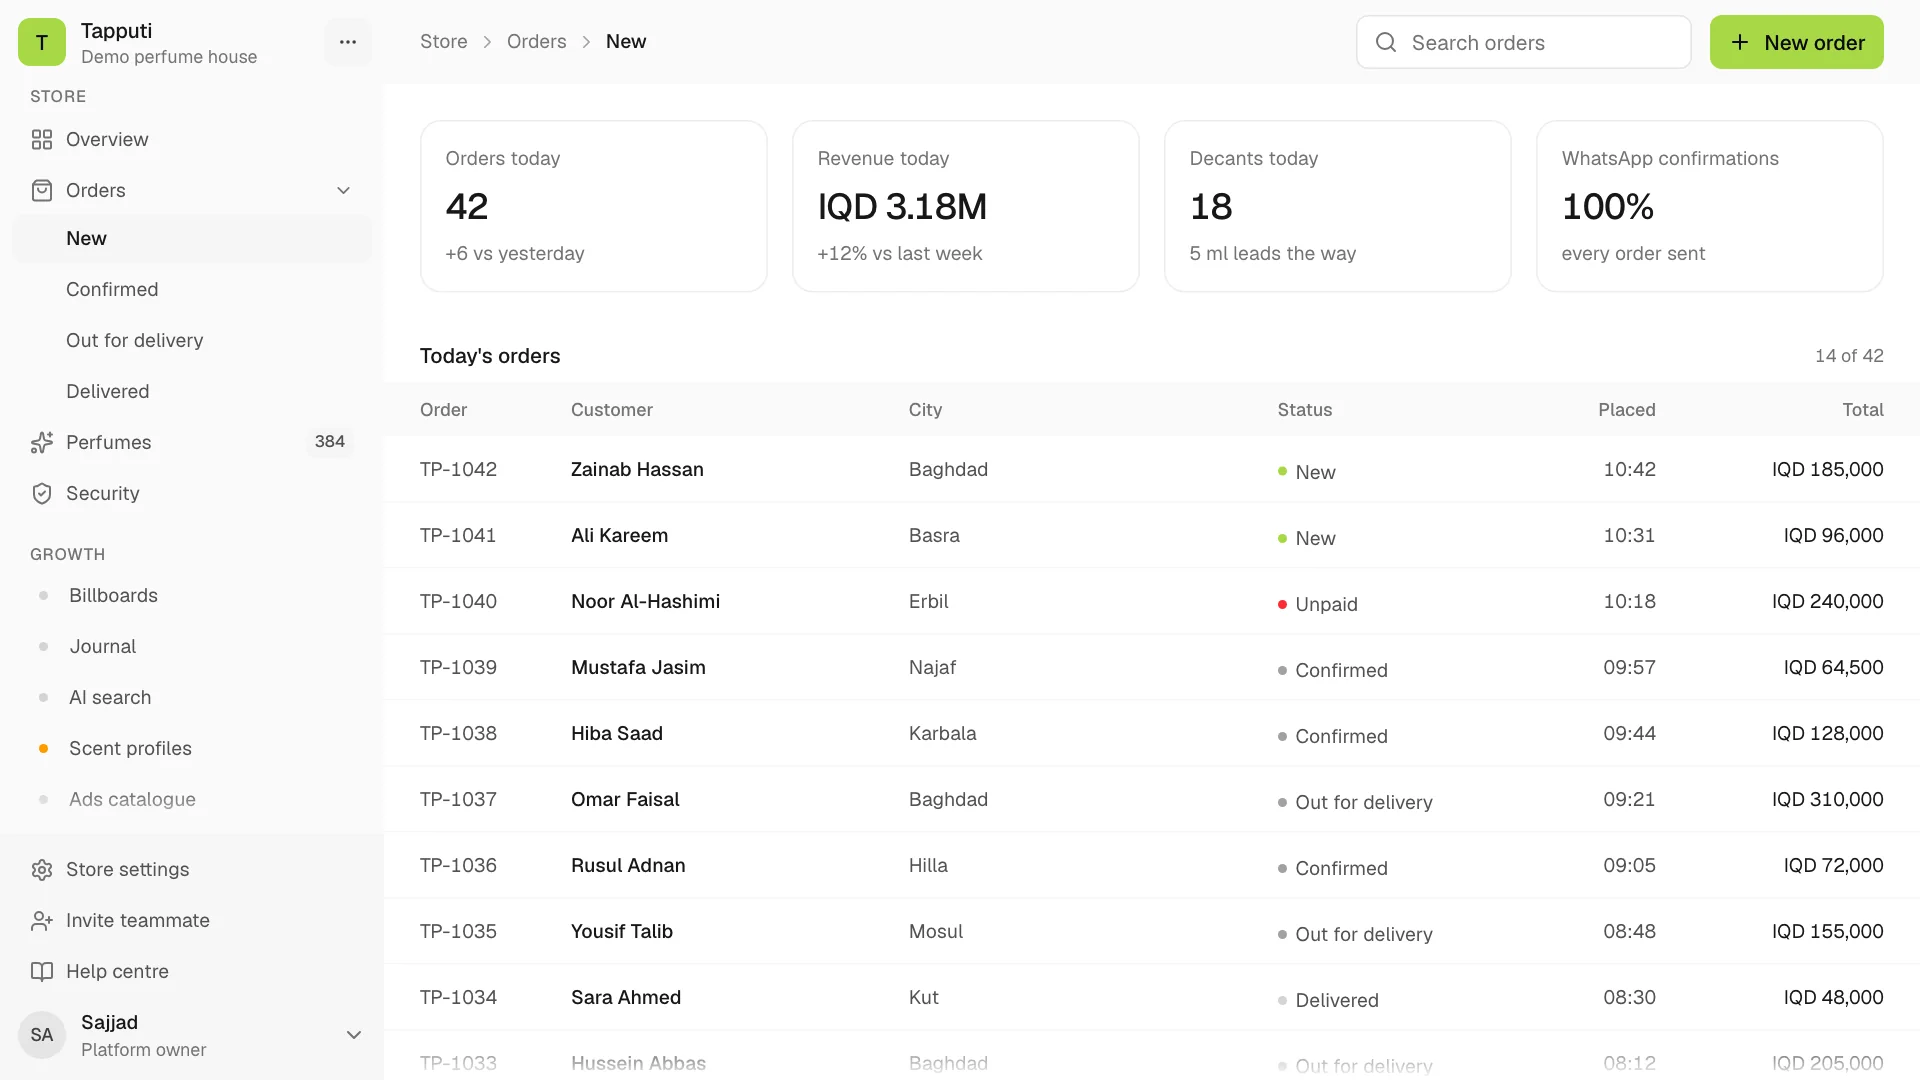Viewport: 1920px width, 1080px height.
Task: Click the Help centre book icon
Action: (x=42, y=972)
